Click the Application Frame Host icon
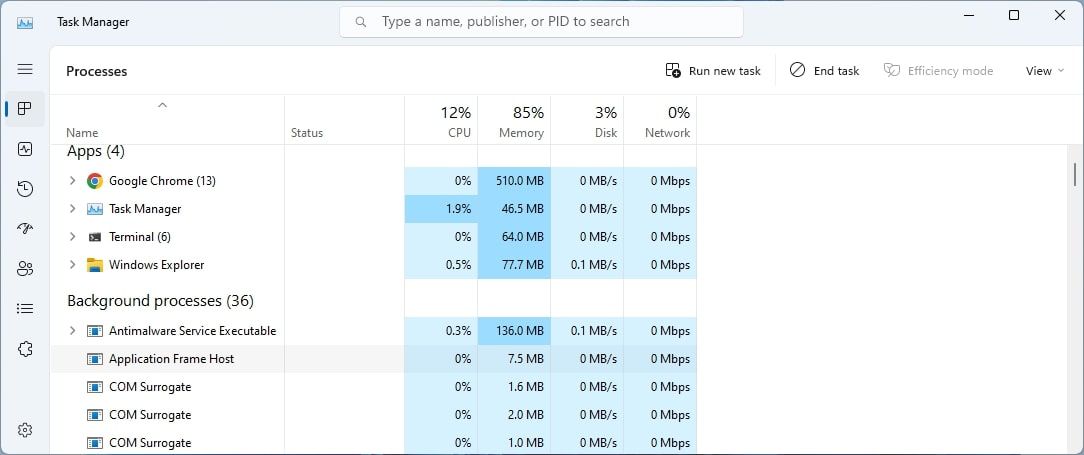Screen dimensions: 1084x455 [95, 359]
